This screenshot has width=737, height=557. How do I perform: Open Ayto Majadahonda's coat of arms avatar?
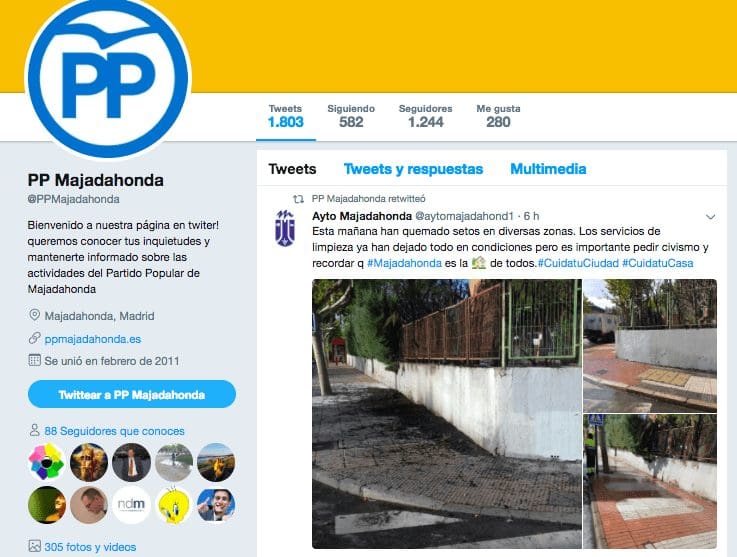[x=285, y=228]
